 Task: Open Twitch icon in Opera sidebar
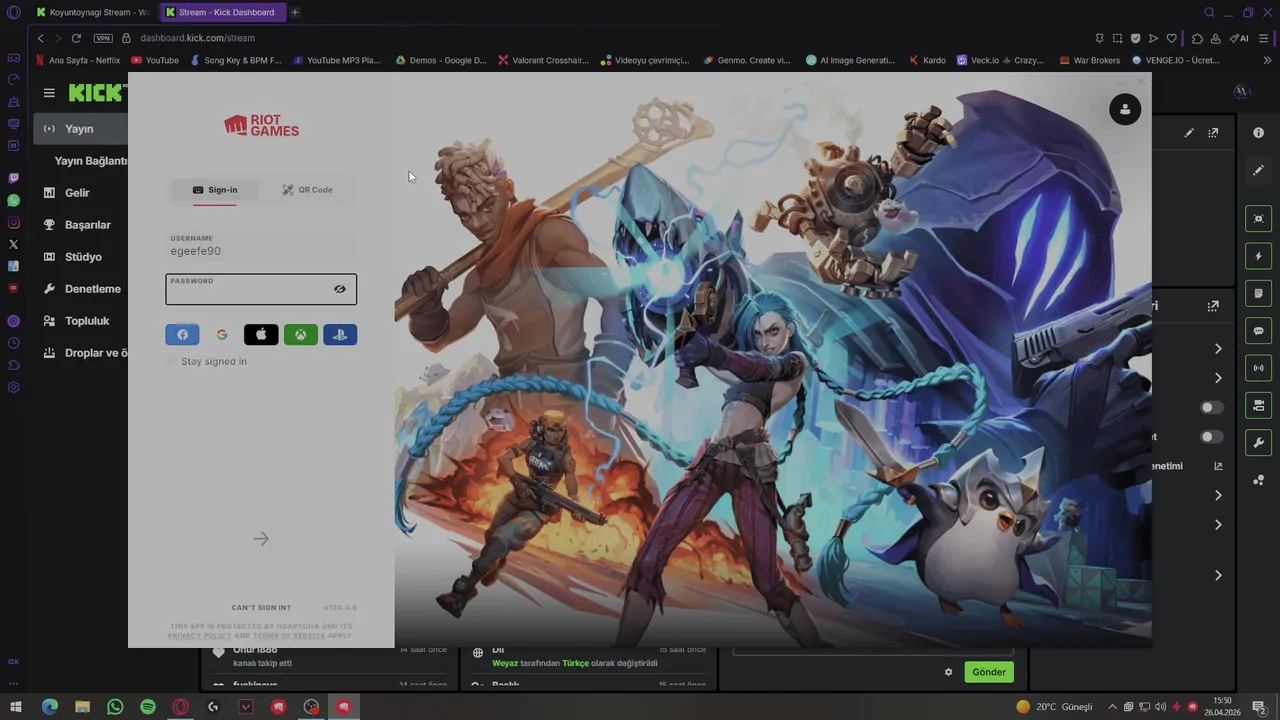[13, 179]
